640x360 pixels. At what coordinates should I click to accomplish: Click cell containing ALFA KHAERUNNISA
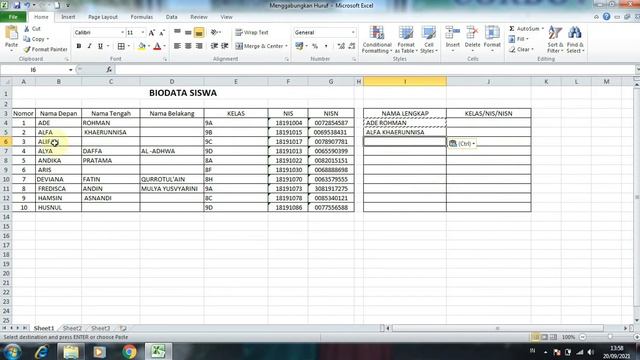click(405, 132)
